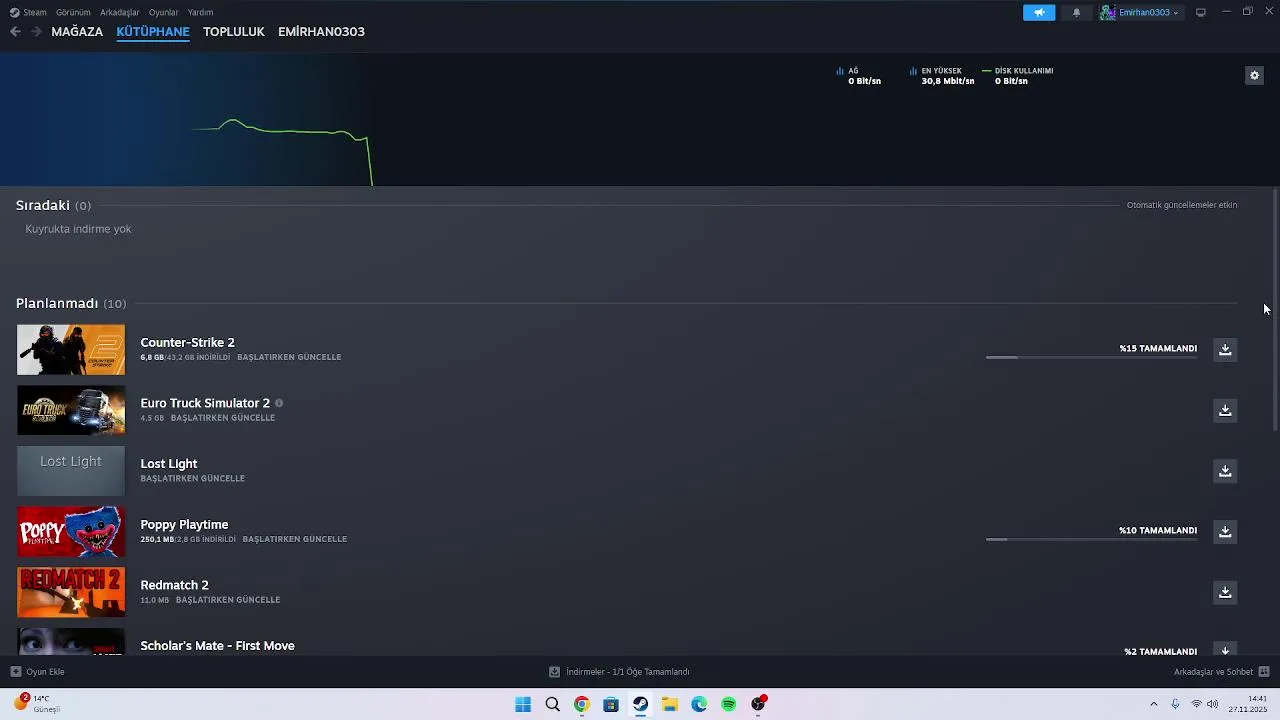The height and width of the screenshot is (720, 1280).
Task: Open Steam from the taskbar
Action: (640, 704)
